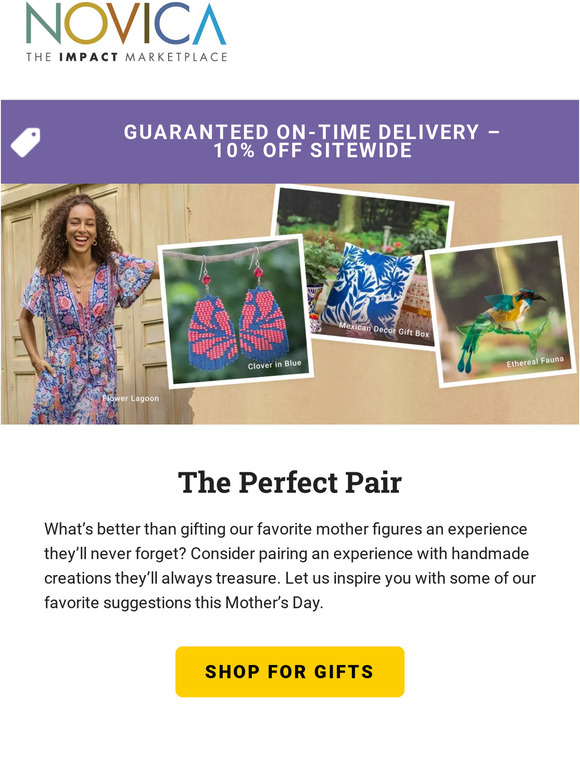Screen dimensions: 580x774
Task: Click the left beaded earring
Action: point(212,316)
